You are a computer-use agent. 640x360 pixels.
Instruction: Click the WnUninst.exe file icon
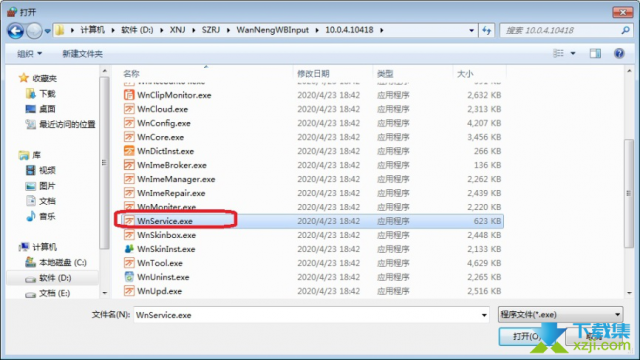pos(129,277)
